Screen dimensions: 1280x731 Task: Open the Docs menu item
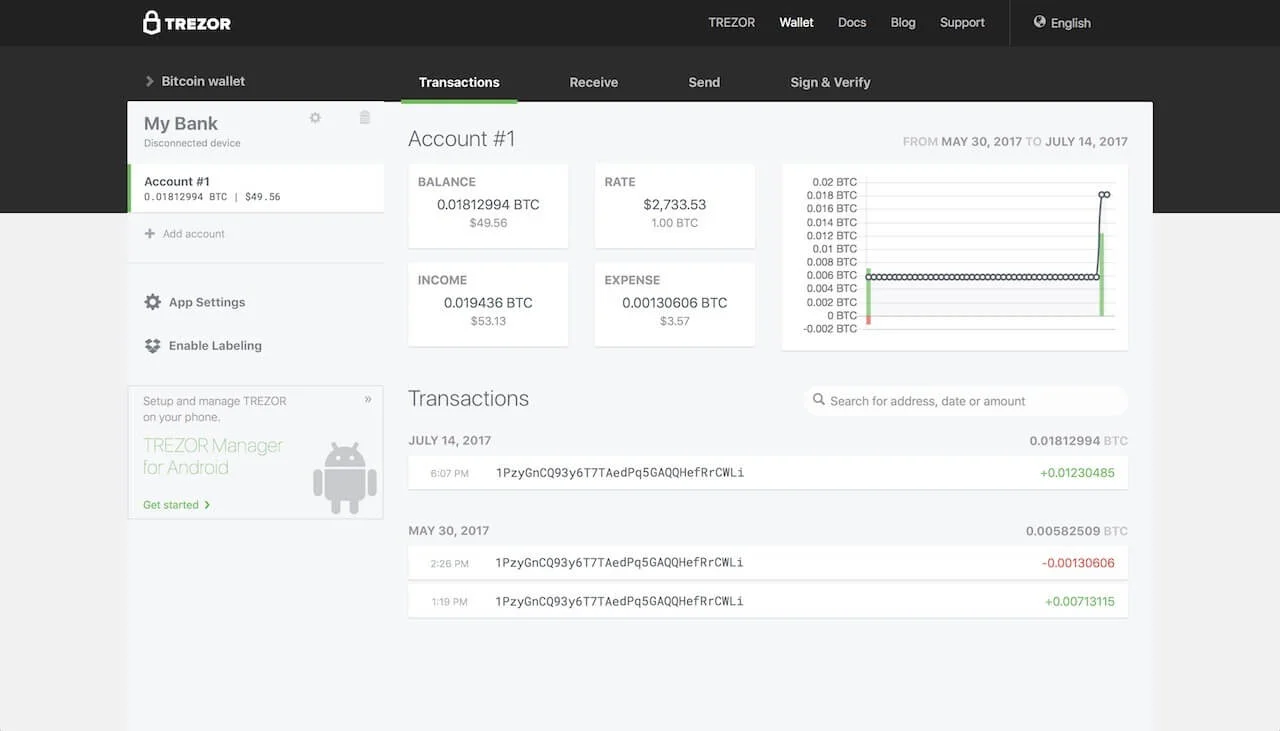852,22
